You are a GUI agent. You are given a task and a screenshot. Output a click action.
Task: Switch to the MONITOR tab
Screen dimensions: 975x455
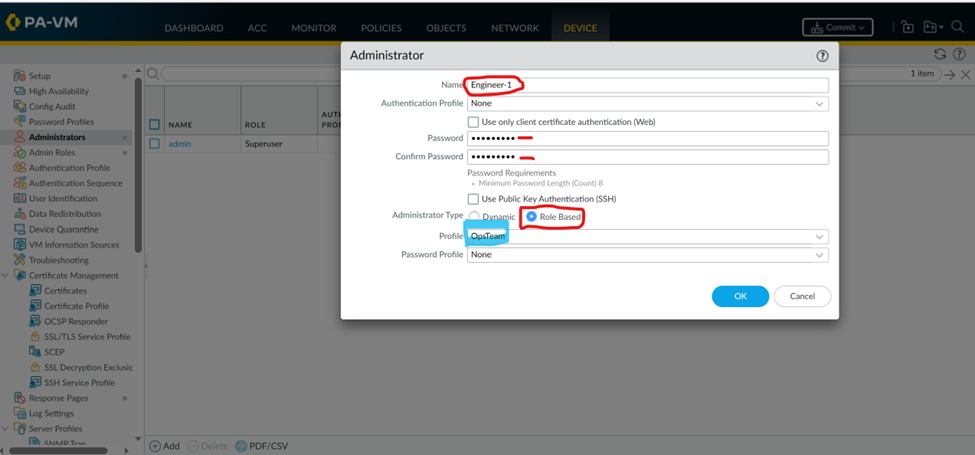click(x=314, y=28)
